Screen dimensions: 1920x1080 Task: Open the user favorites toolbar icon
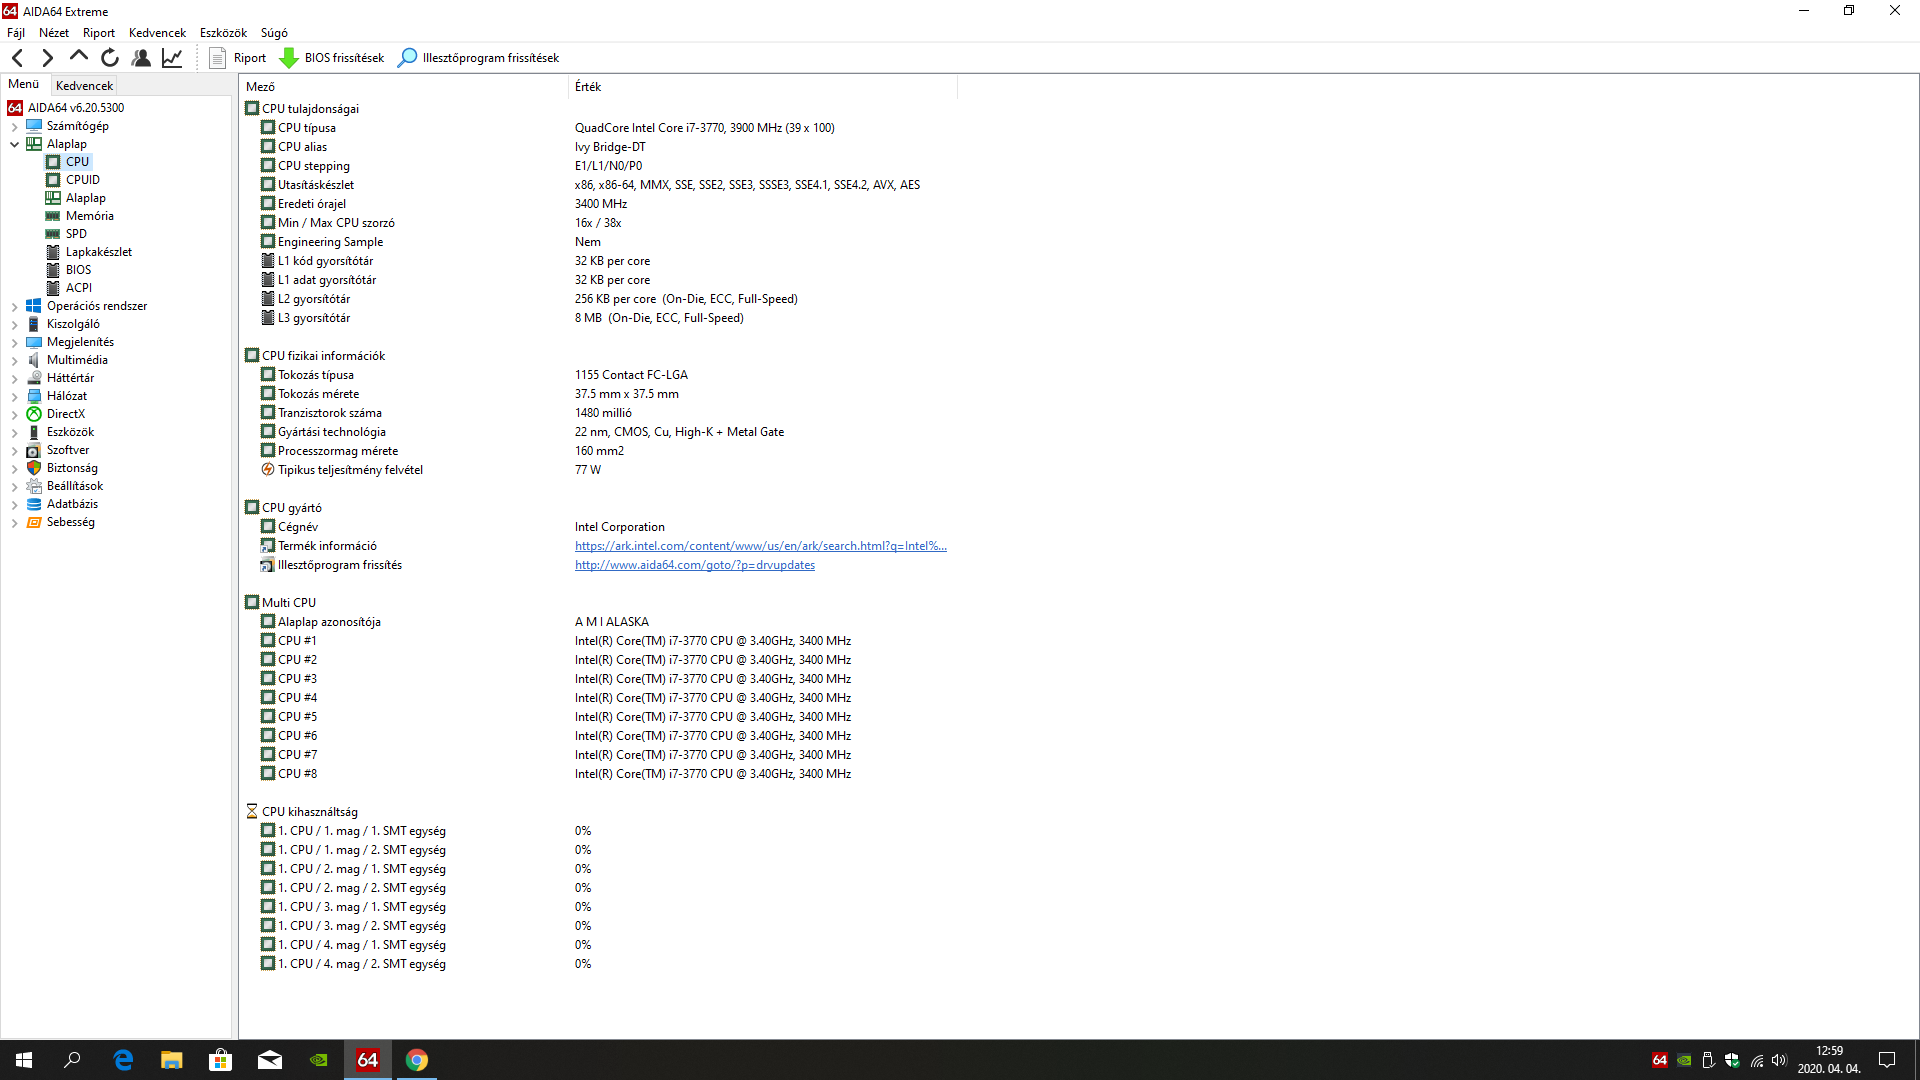(x=141, y=58)
